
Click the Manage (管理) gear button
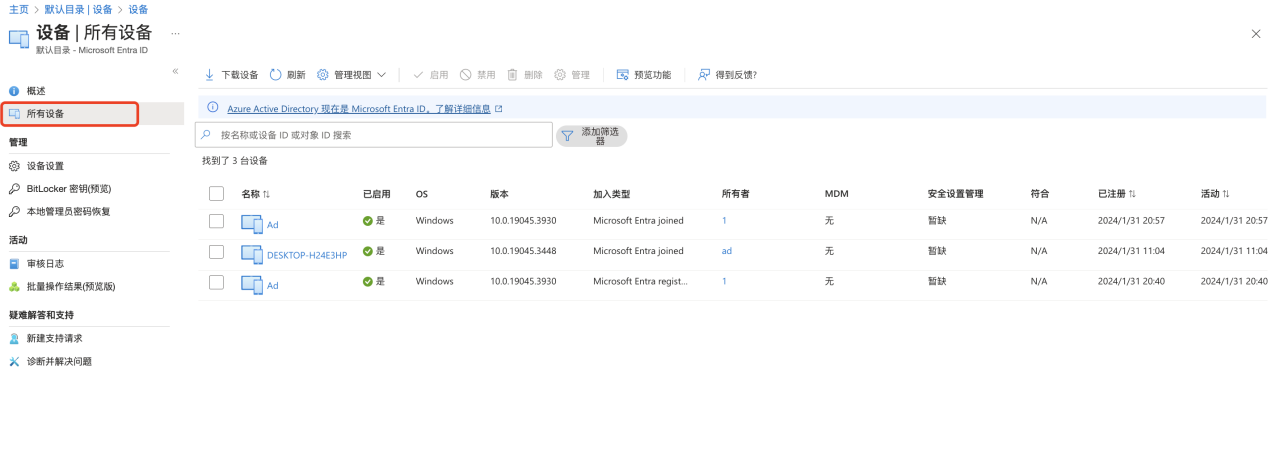tap(572, 75)
